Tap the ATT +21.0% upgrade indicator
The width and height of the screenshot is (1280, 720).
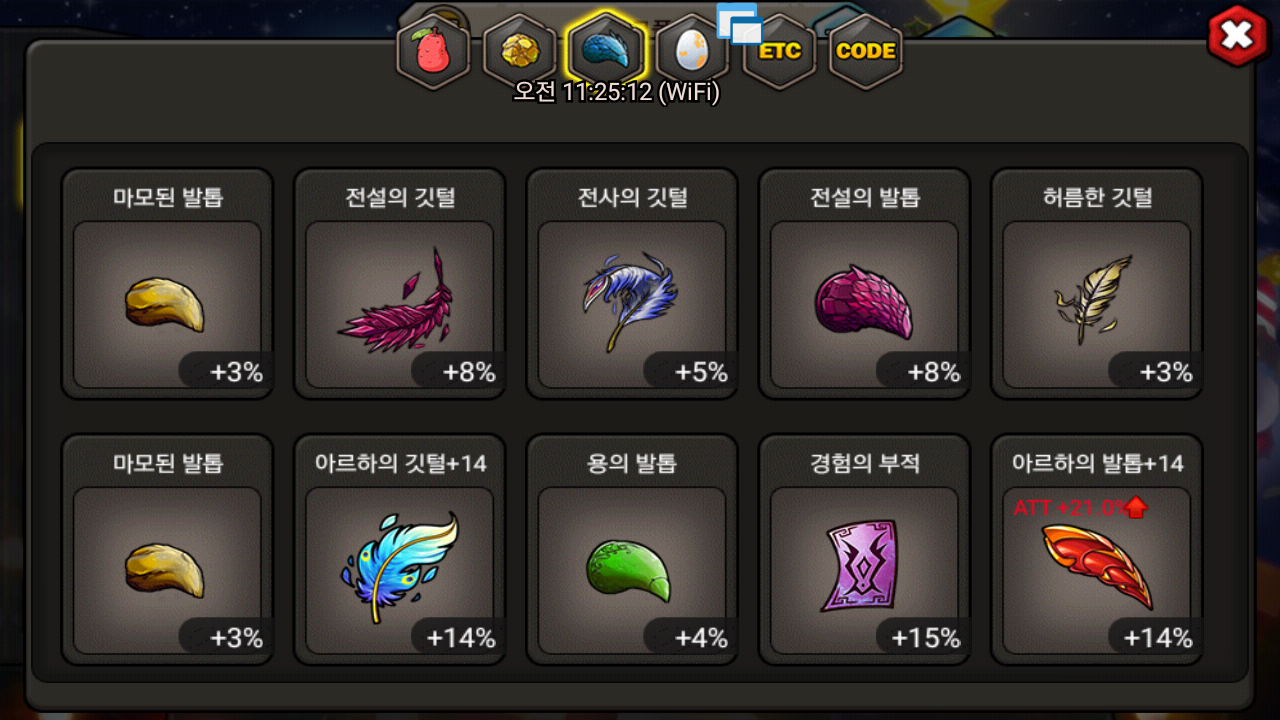point(1080,508)
